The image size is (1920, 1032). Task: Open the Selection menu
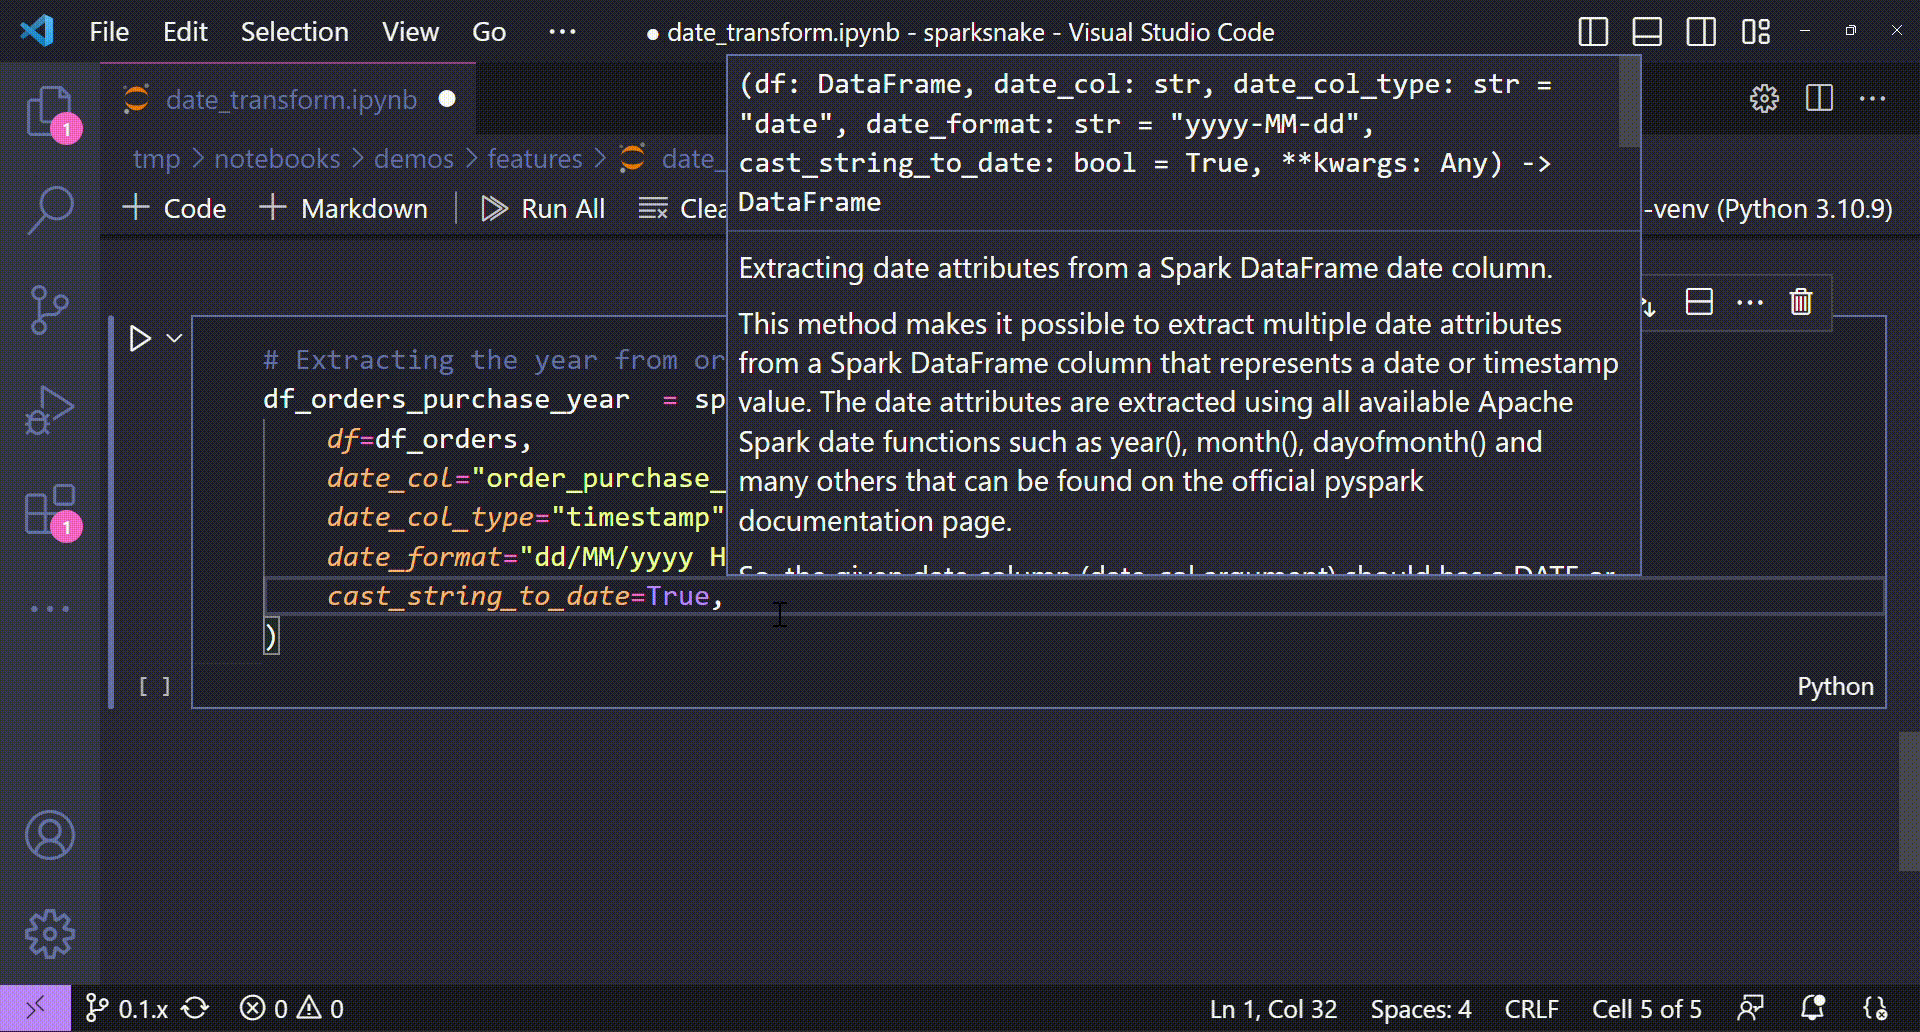tap(294, 32)
